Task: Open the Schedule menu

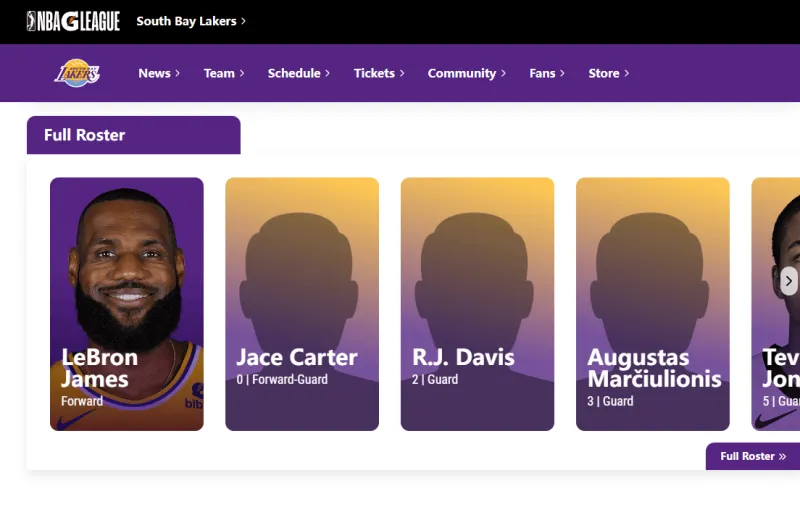Action: [x=299, y=73]
